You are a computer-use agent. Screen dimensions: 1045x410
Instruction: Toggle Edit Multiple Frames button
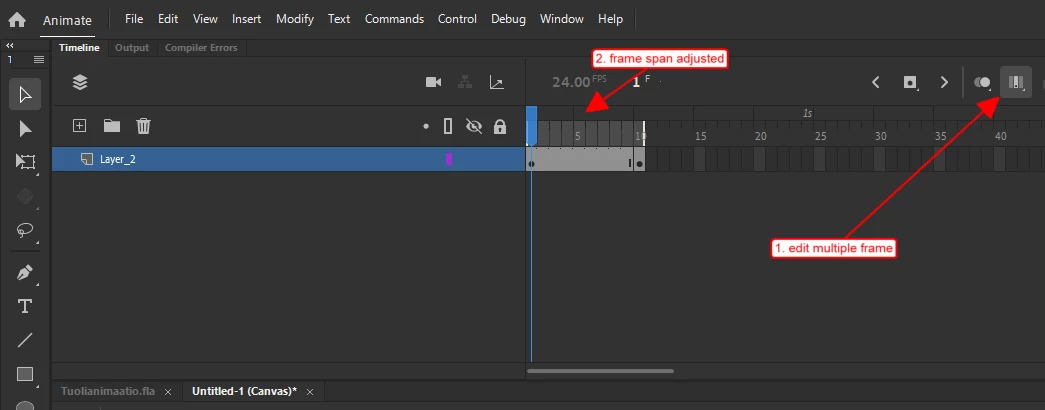click(1016, 82)
